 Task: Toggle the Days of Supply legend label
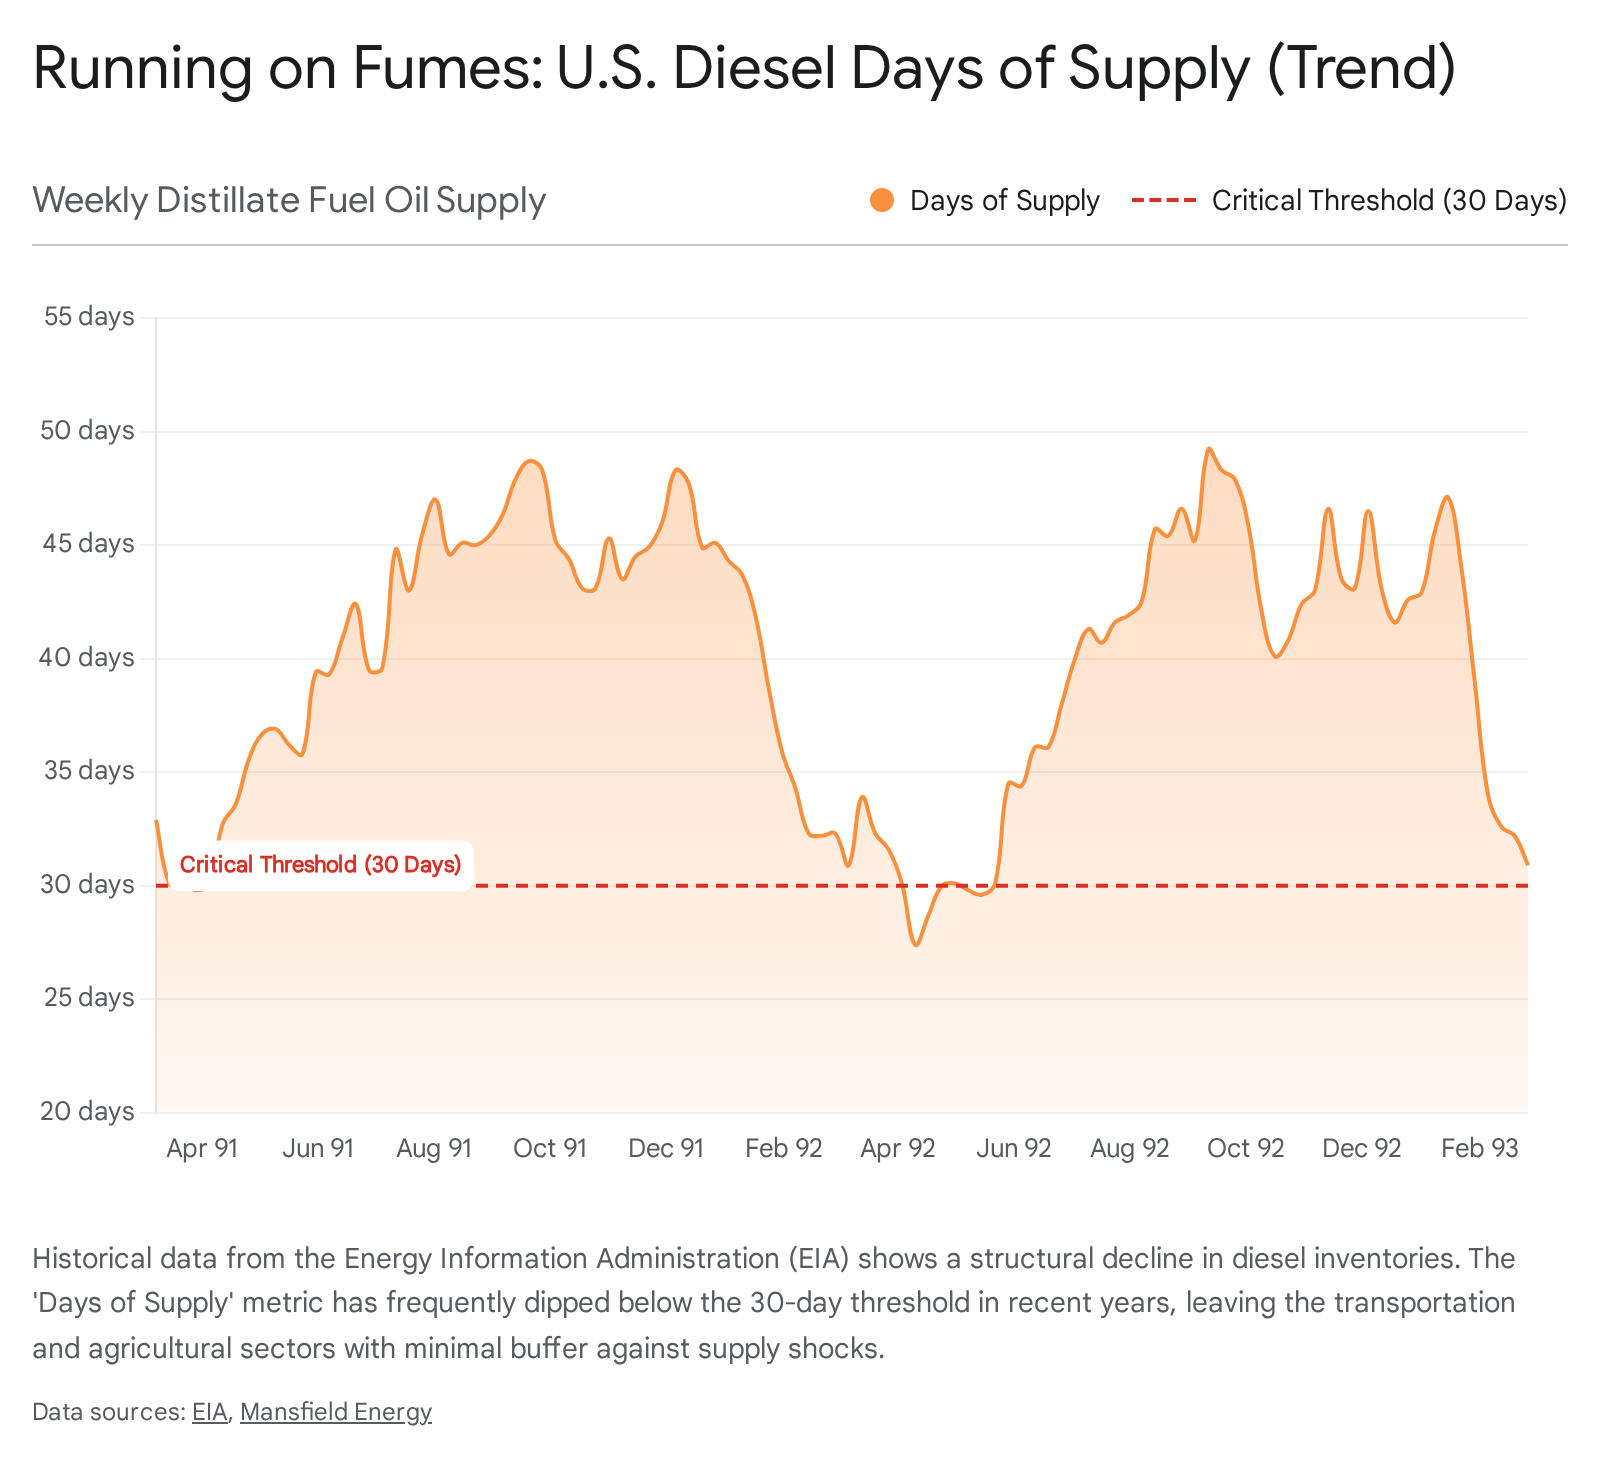pyautogui.click(x=1004, y=201)
